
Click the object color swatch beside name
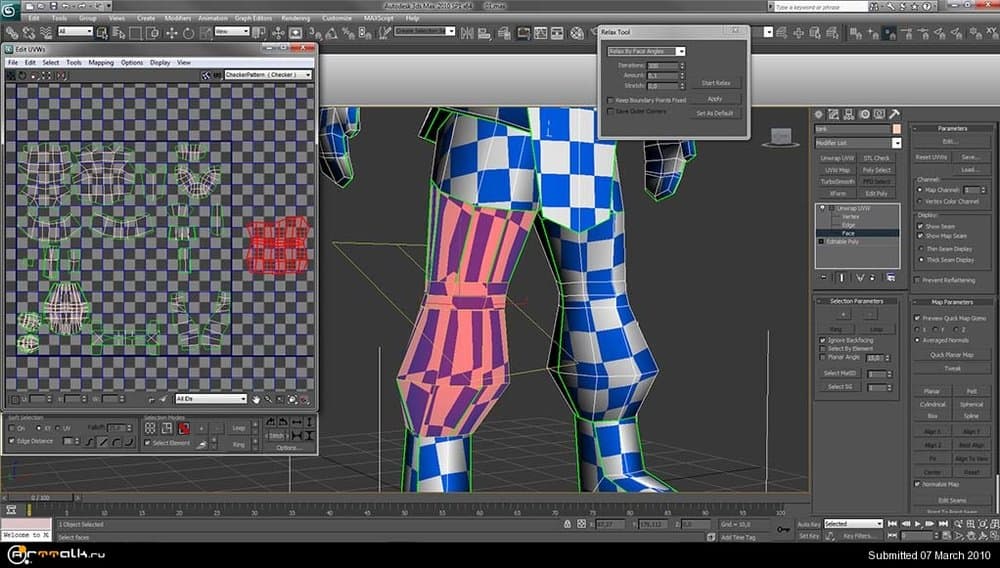897,129
